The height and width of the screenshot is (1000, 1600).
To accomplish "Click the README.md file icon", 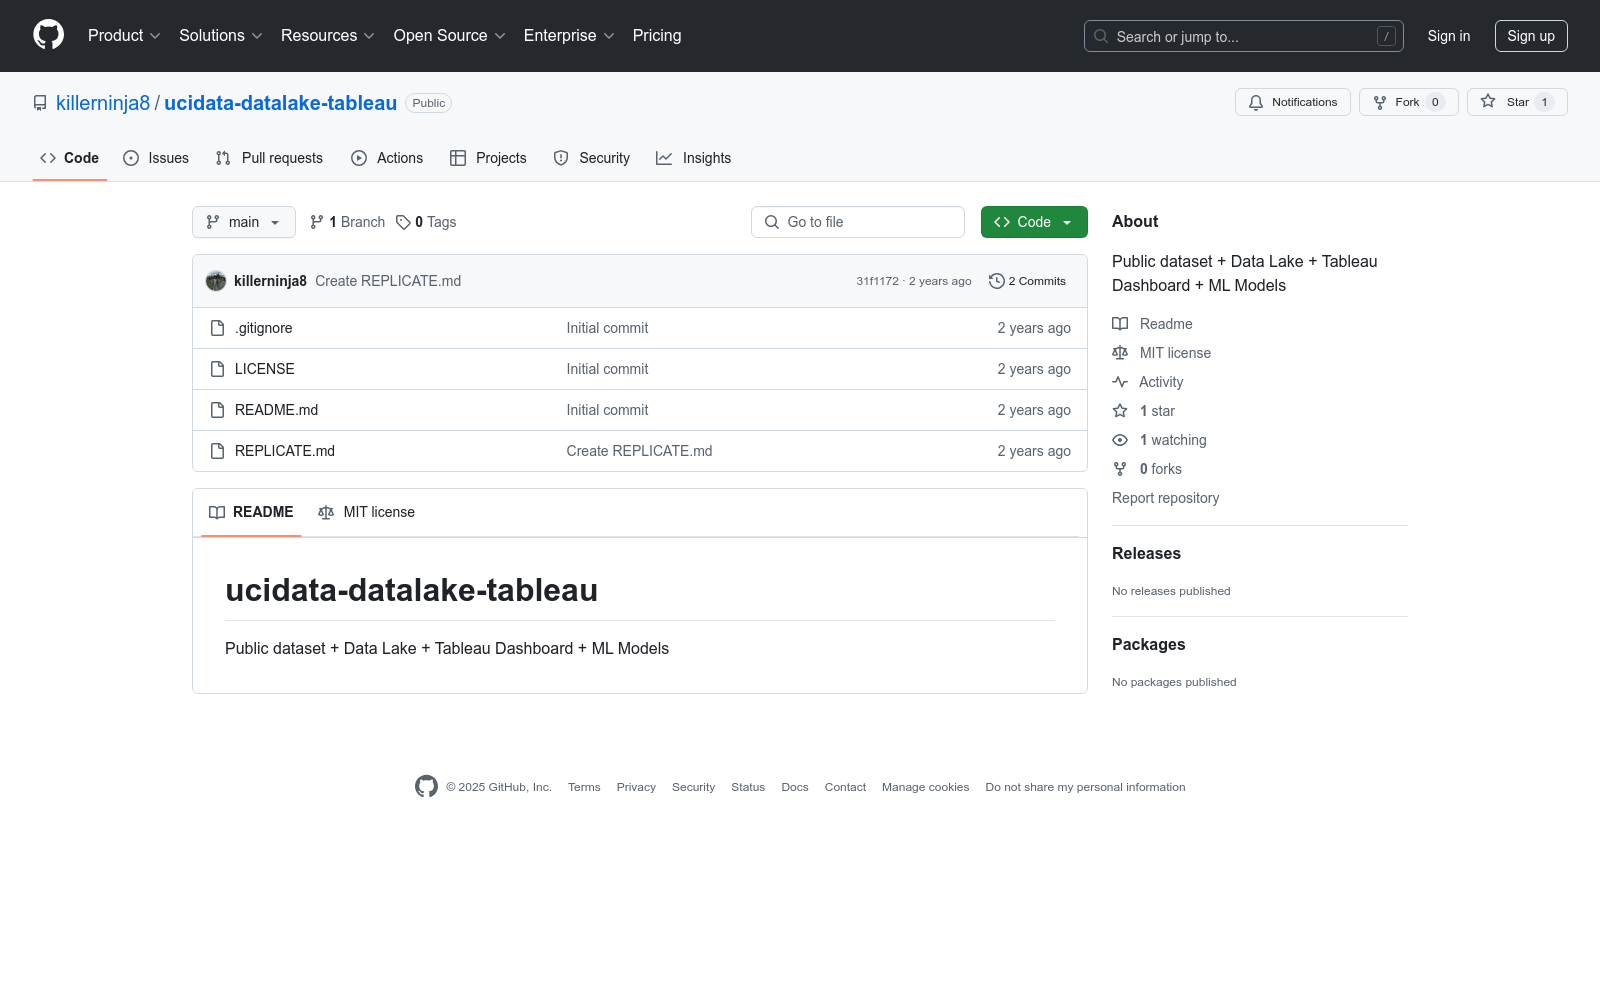I will tap(217, 410).
